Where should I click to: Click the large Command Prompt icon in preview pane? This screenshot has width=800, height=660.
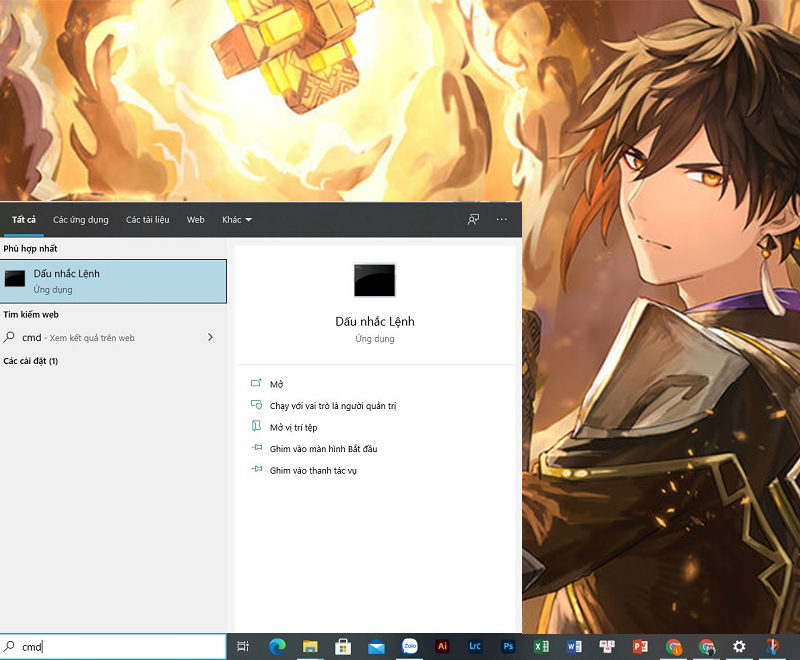point(374,280)
